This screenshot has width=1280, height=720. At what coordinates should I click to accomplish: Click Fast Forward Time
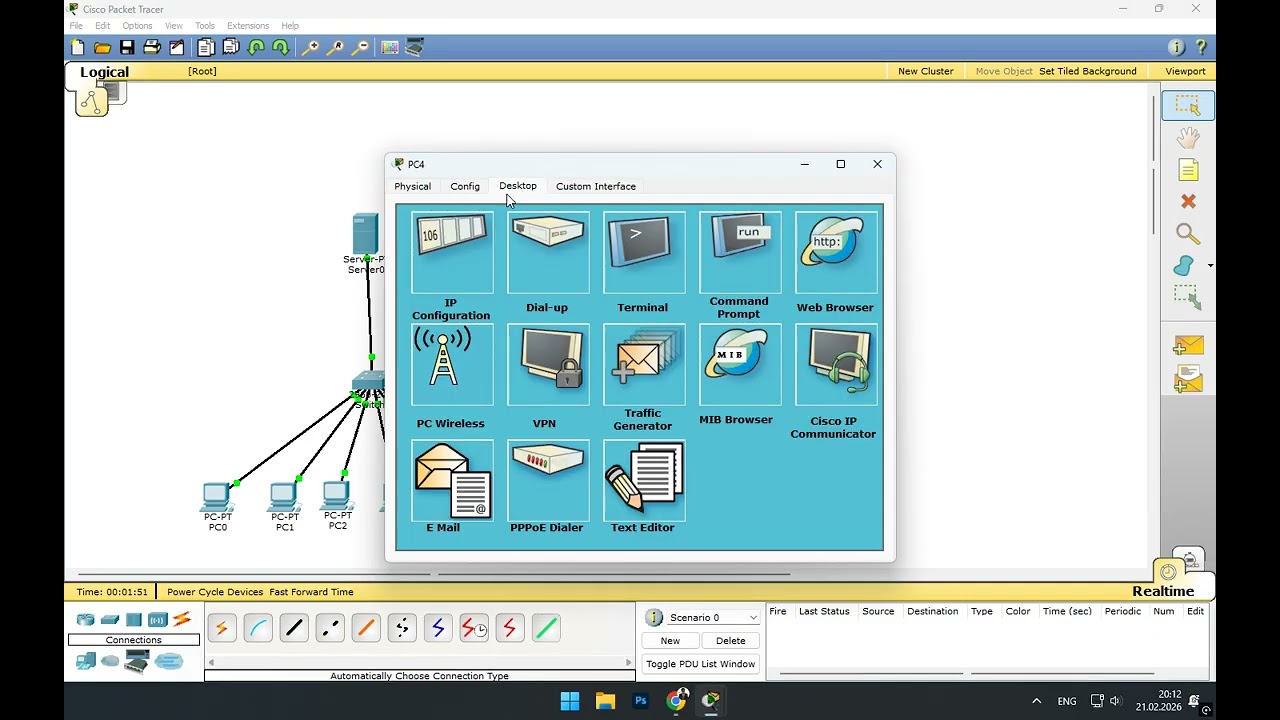click(311, 592)
